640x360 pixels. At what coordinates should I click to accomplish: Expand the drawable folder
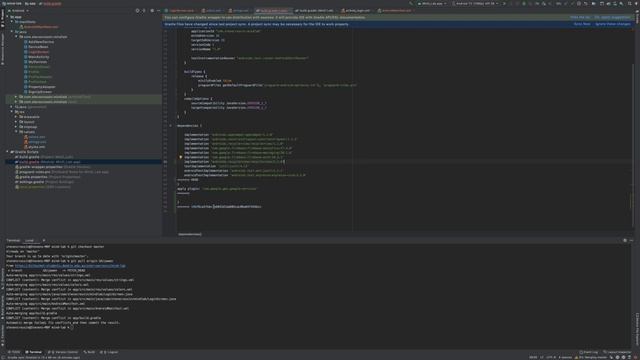pos(16,117)
